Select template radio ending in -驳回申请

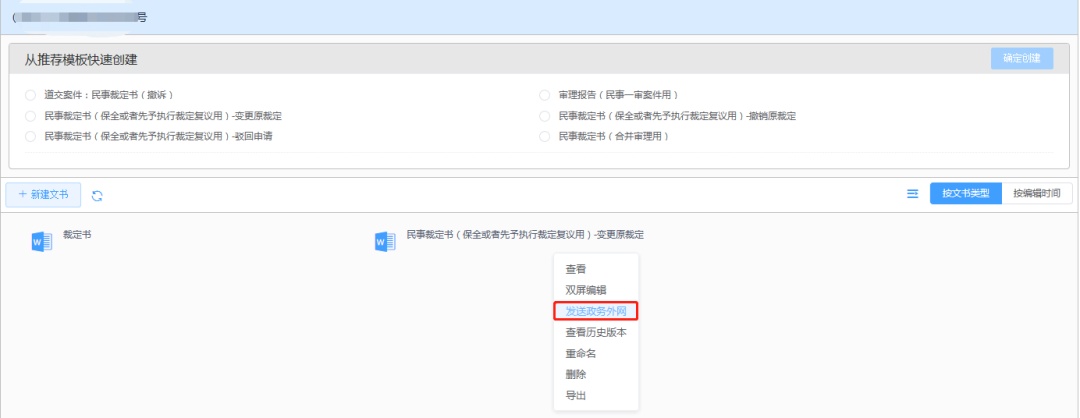30,136
